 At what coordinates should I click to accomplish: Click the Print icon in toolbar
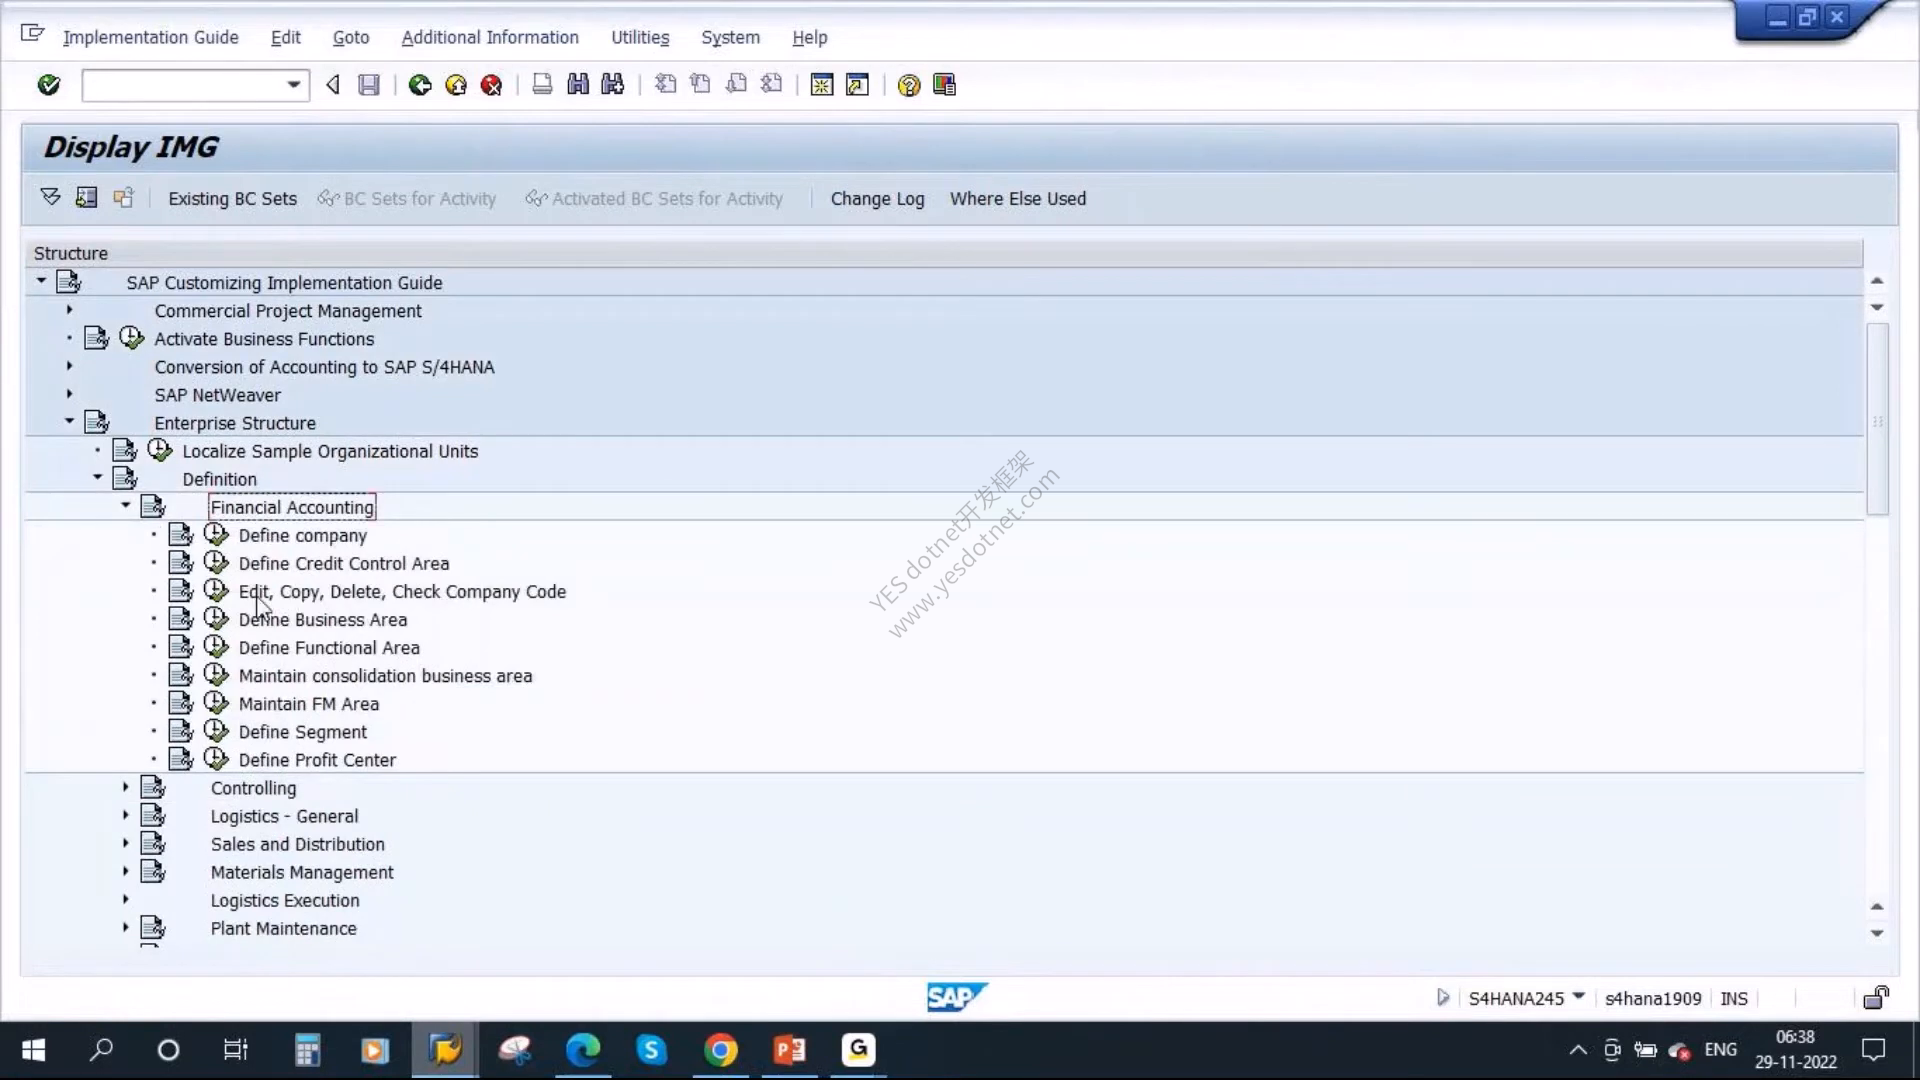pyautogui.click(x=542, y=85)
